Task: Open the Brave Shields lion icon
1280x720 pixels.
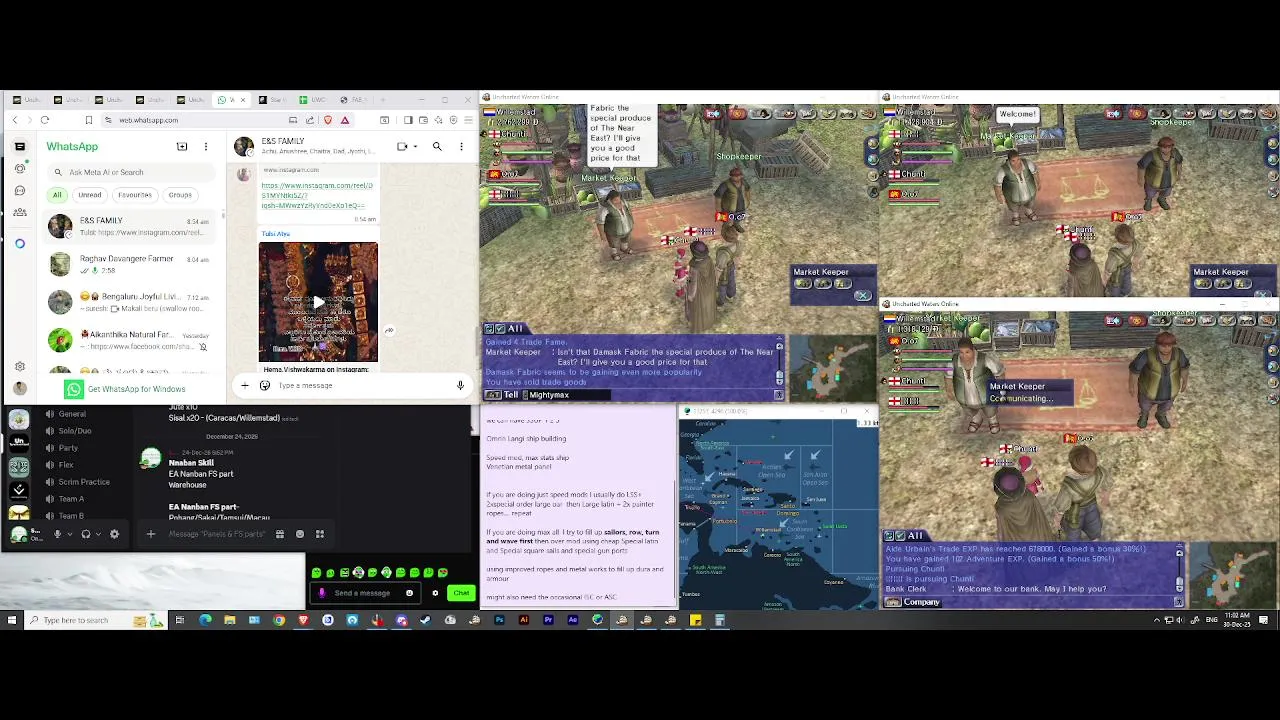Action: tap(328, 120)
